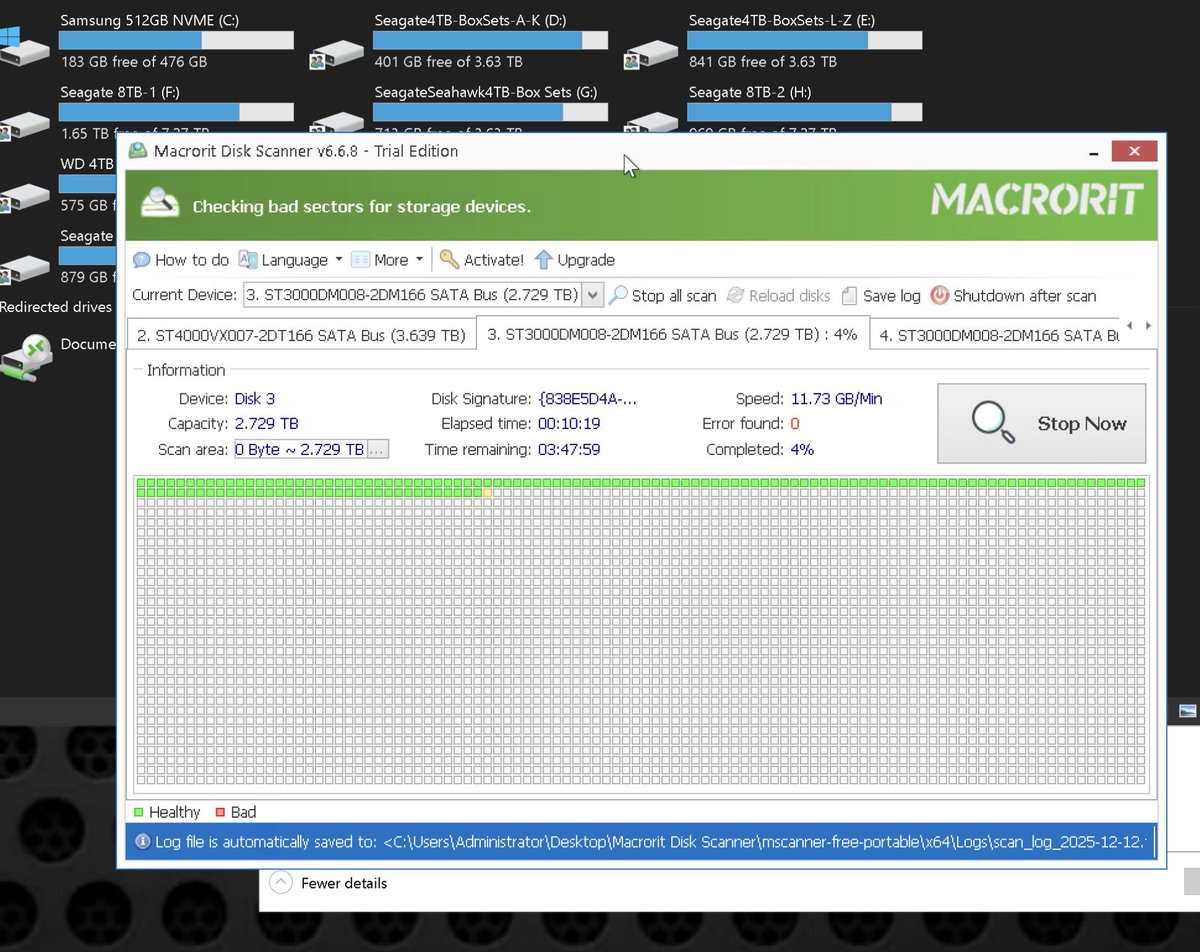The height and width of the screenshot is (952, 1200).
Task: Click the MACRORIT logo
Action: (1036, 199)
